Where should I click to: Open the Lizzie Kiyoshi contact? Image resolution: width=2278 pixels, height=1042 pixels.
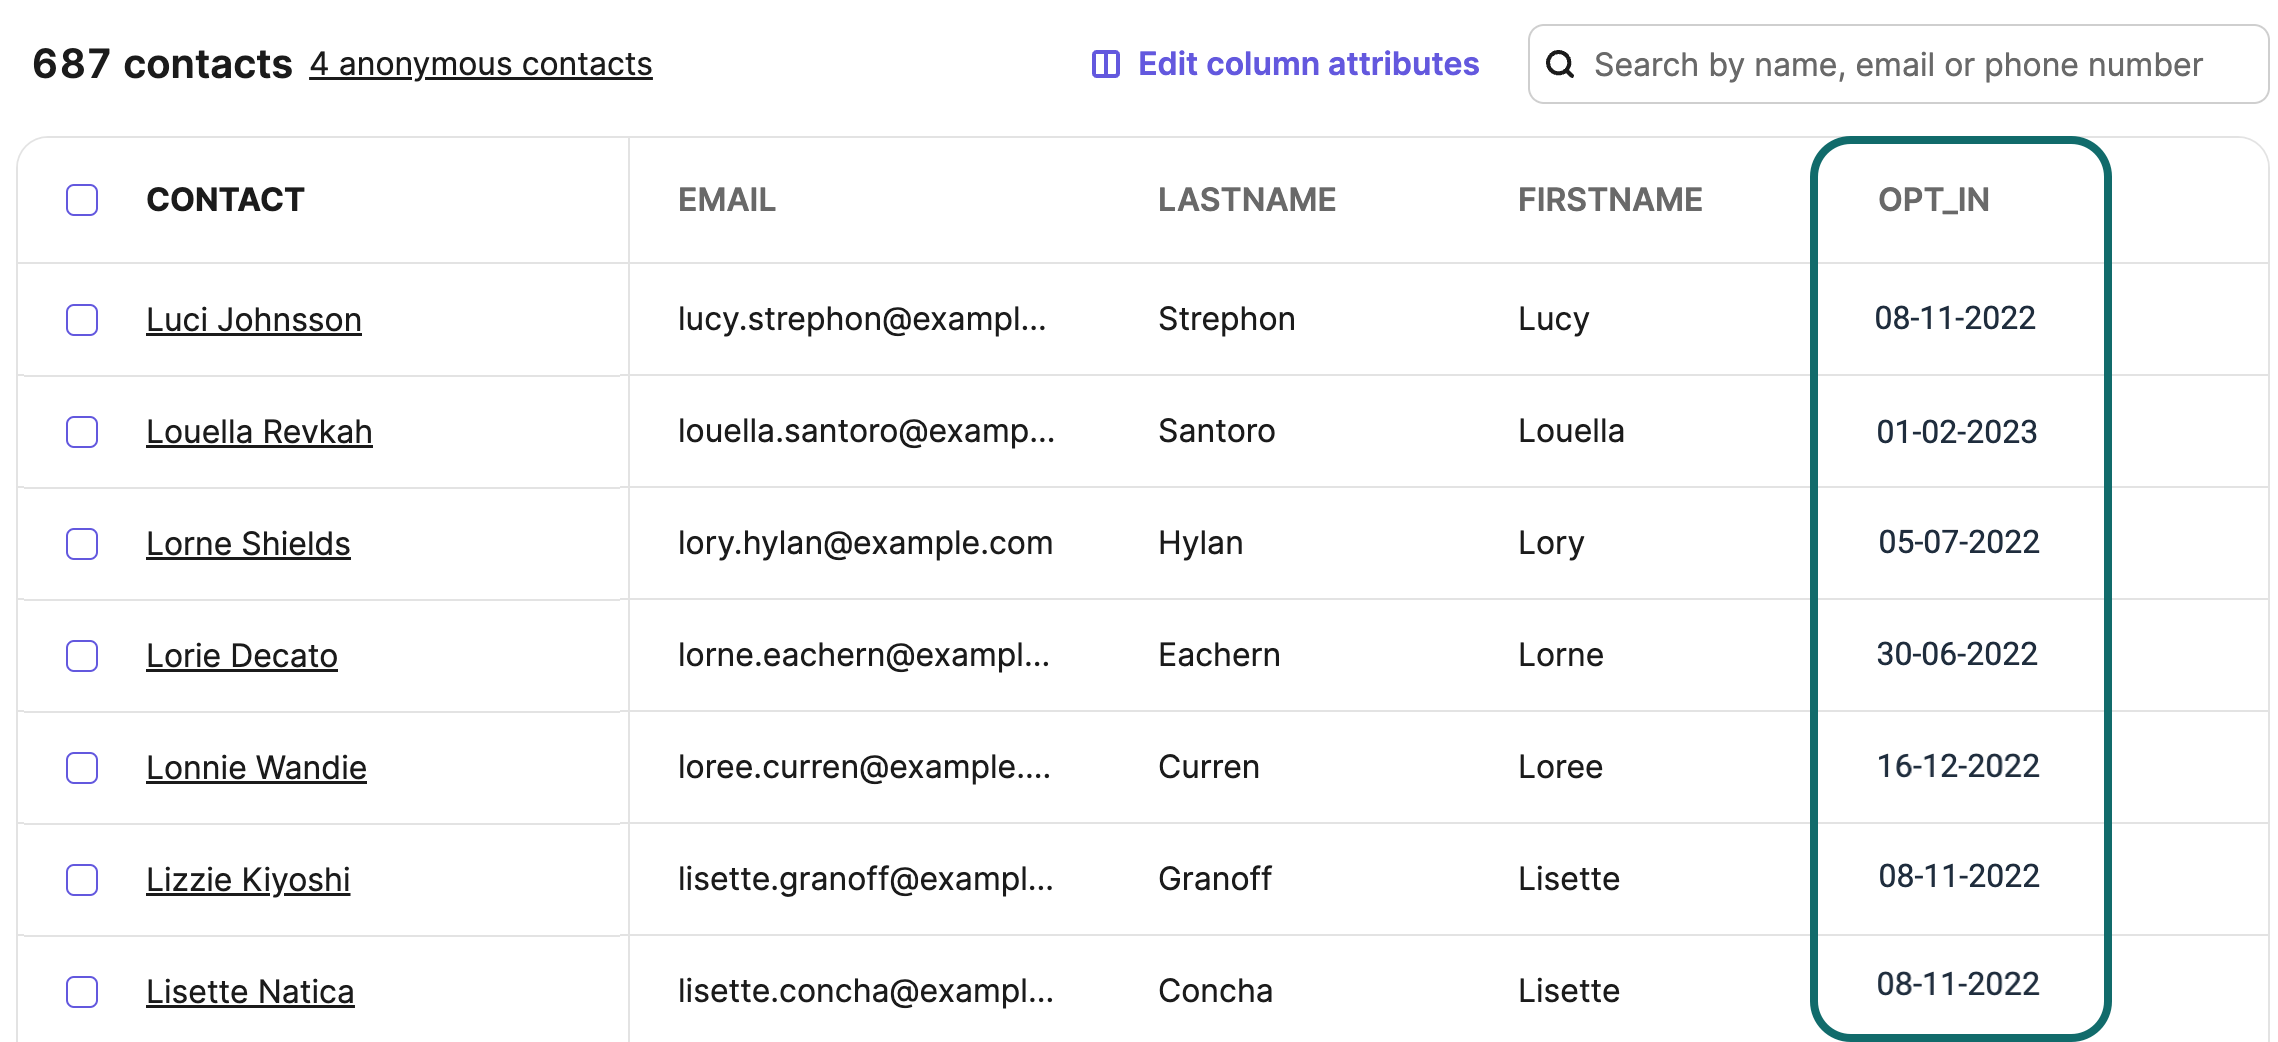click(248, 880)
